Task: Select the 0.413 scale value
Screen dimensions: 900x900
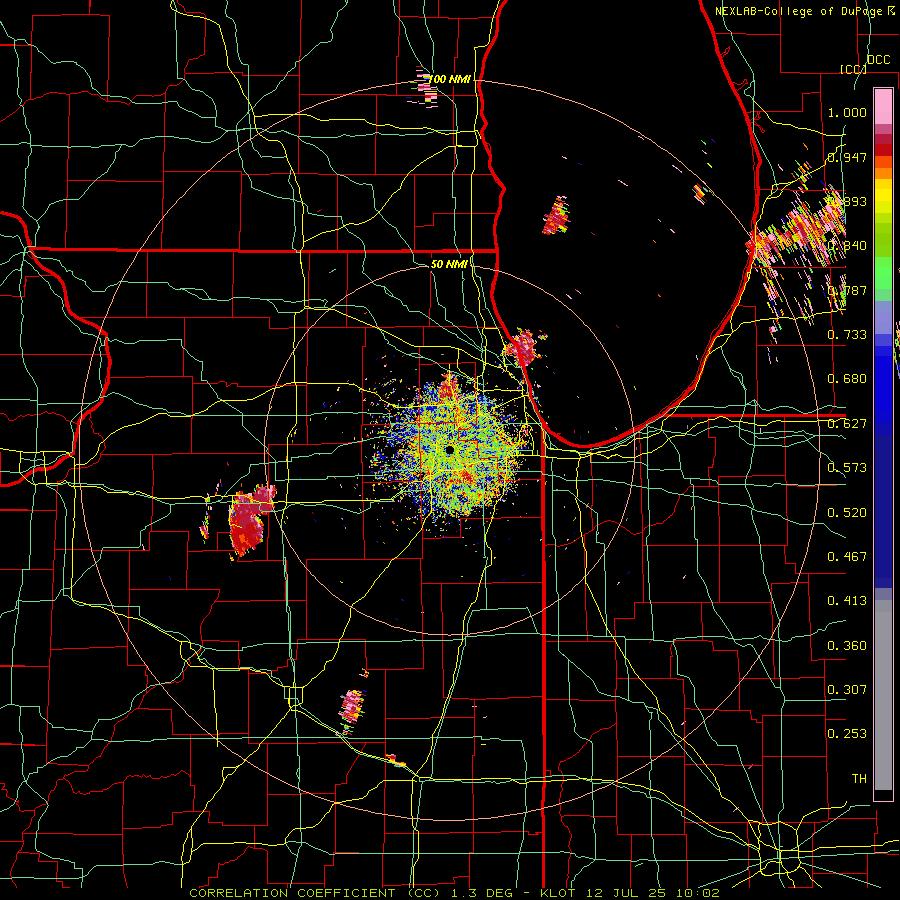Action: coord(847,601)
